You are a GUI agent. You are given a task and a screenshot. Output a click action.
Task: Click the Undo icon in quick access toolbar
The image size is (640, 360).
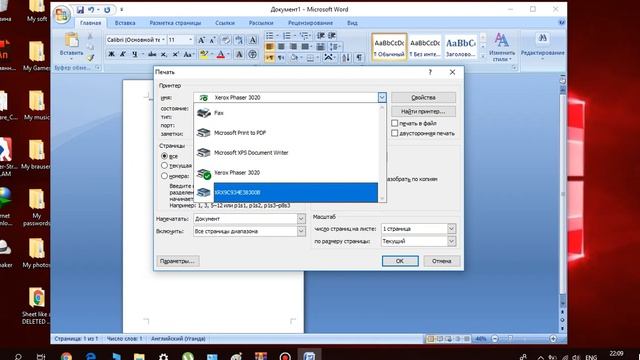tap(91, 10)
